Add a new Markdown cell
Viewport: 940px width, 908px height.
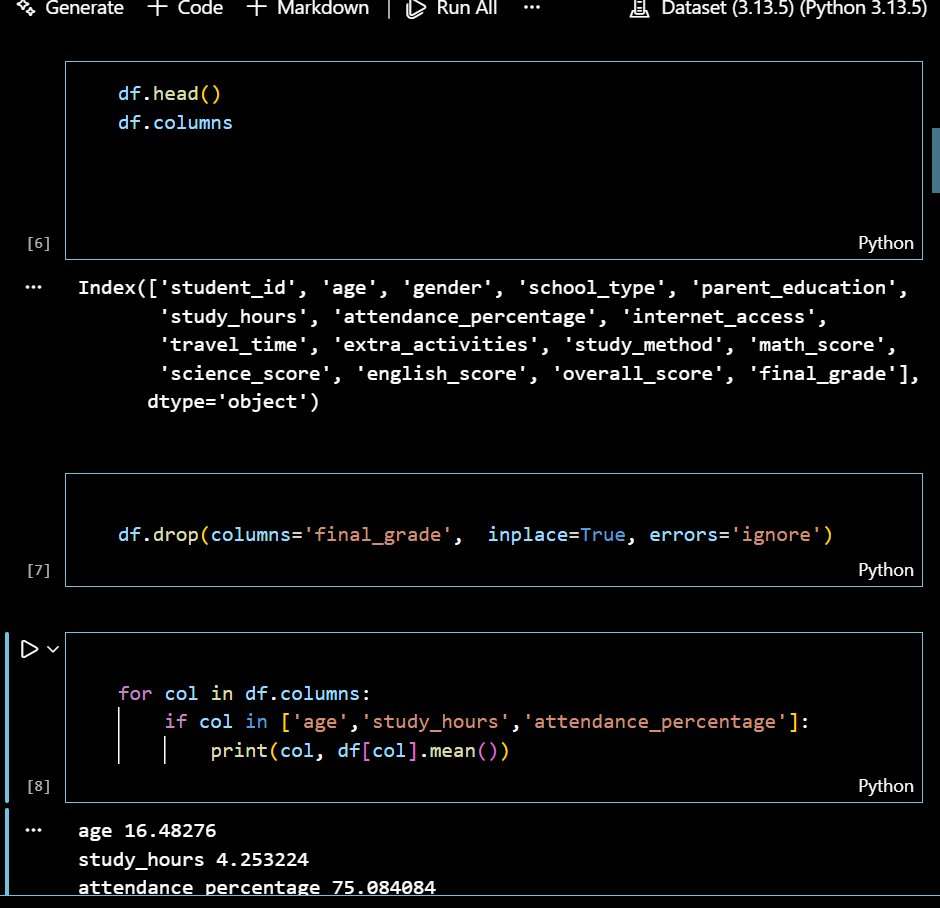(308, 8)
